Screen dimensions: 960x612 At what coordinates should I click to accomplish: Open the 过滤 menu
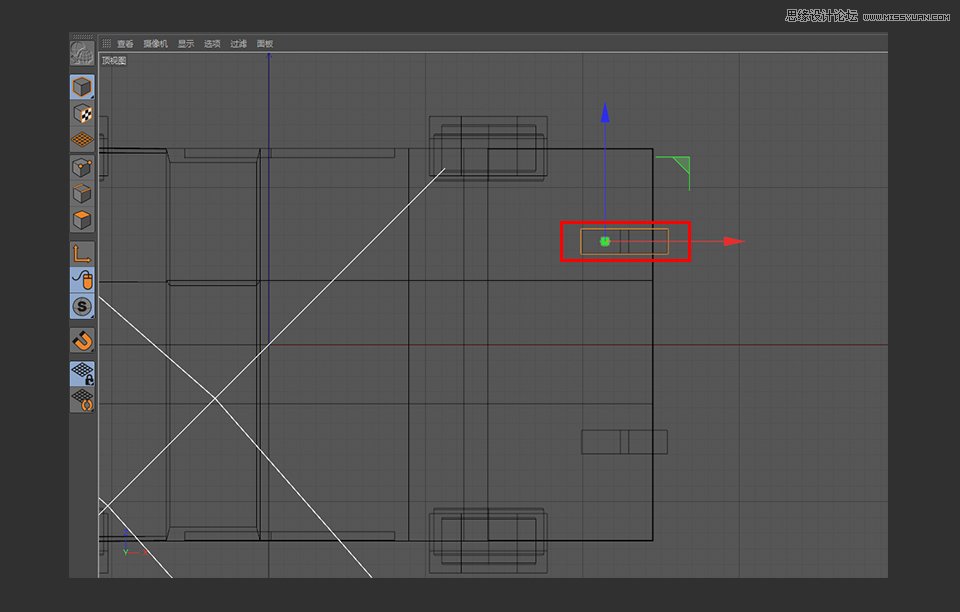click(x=238, y=43)
